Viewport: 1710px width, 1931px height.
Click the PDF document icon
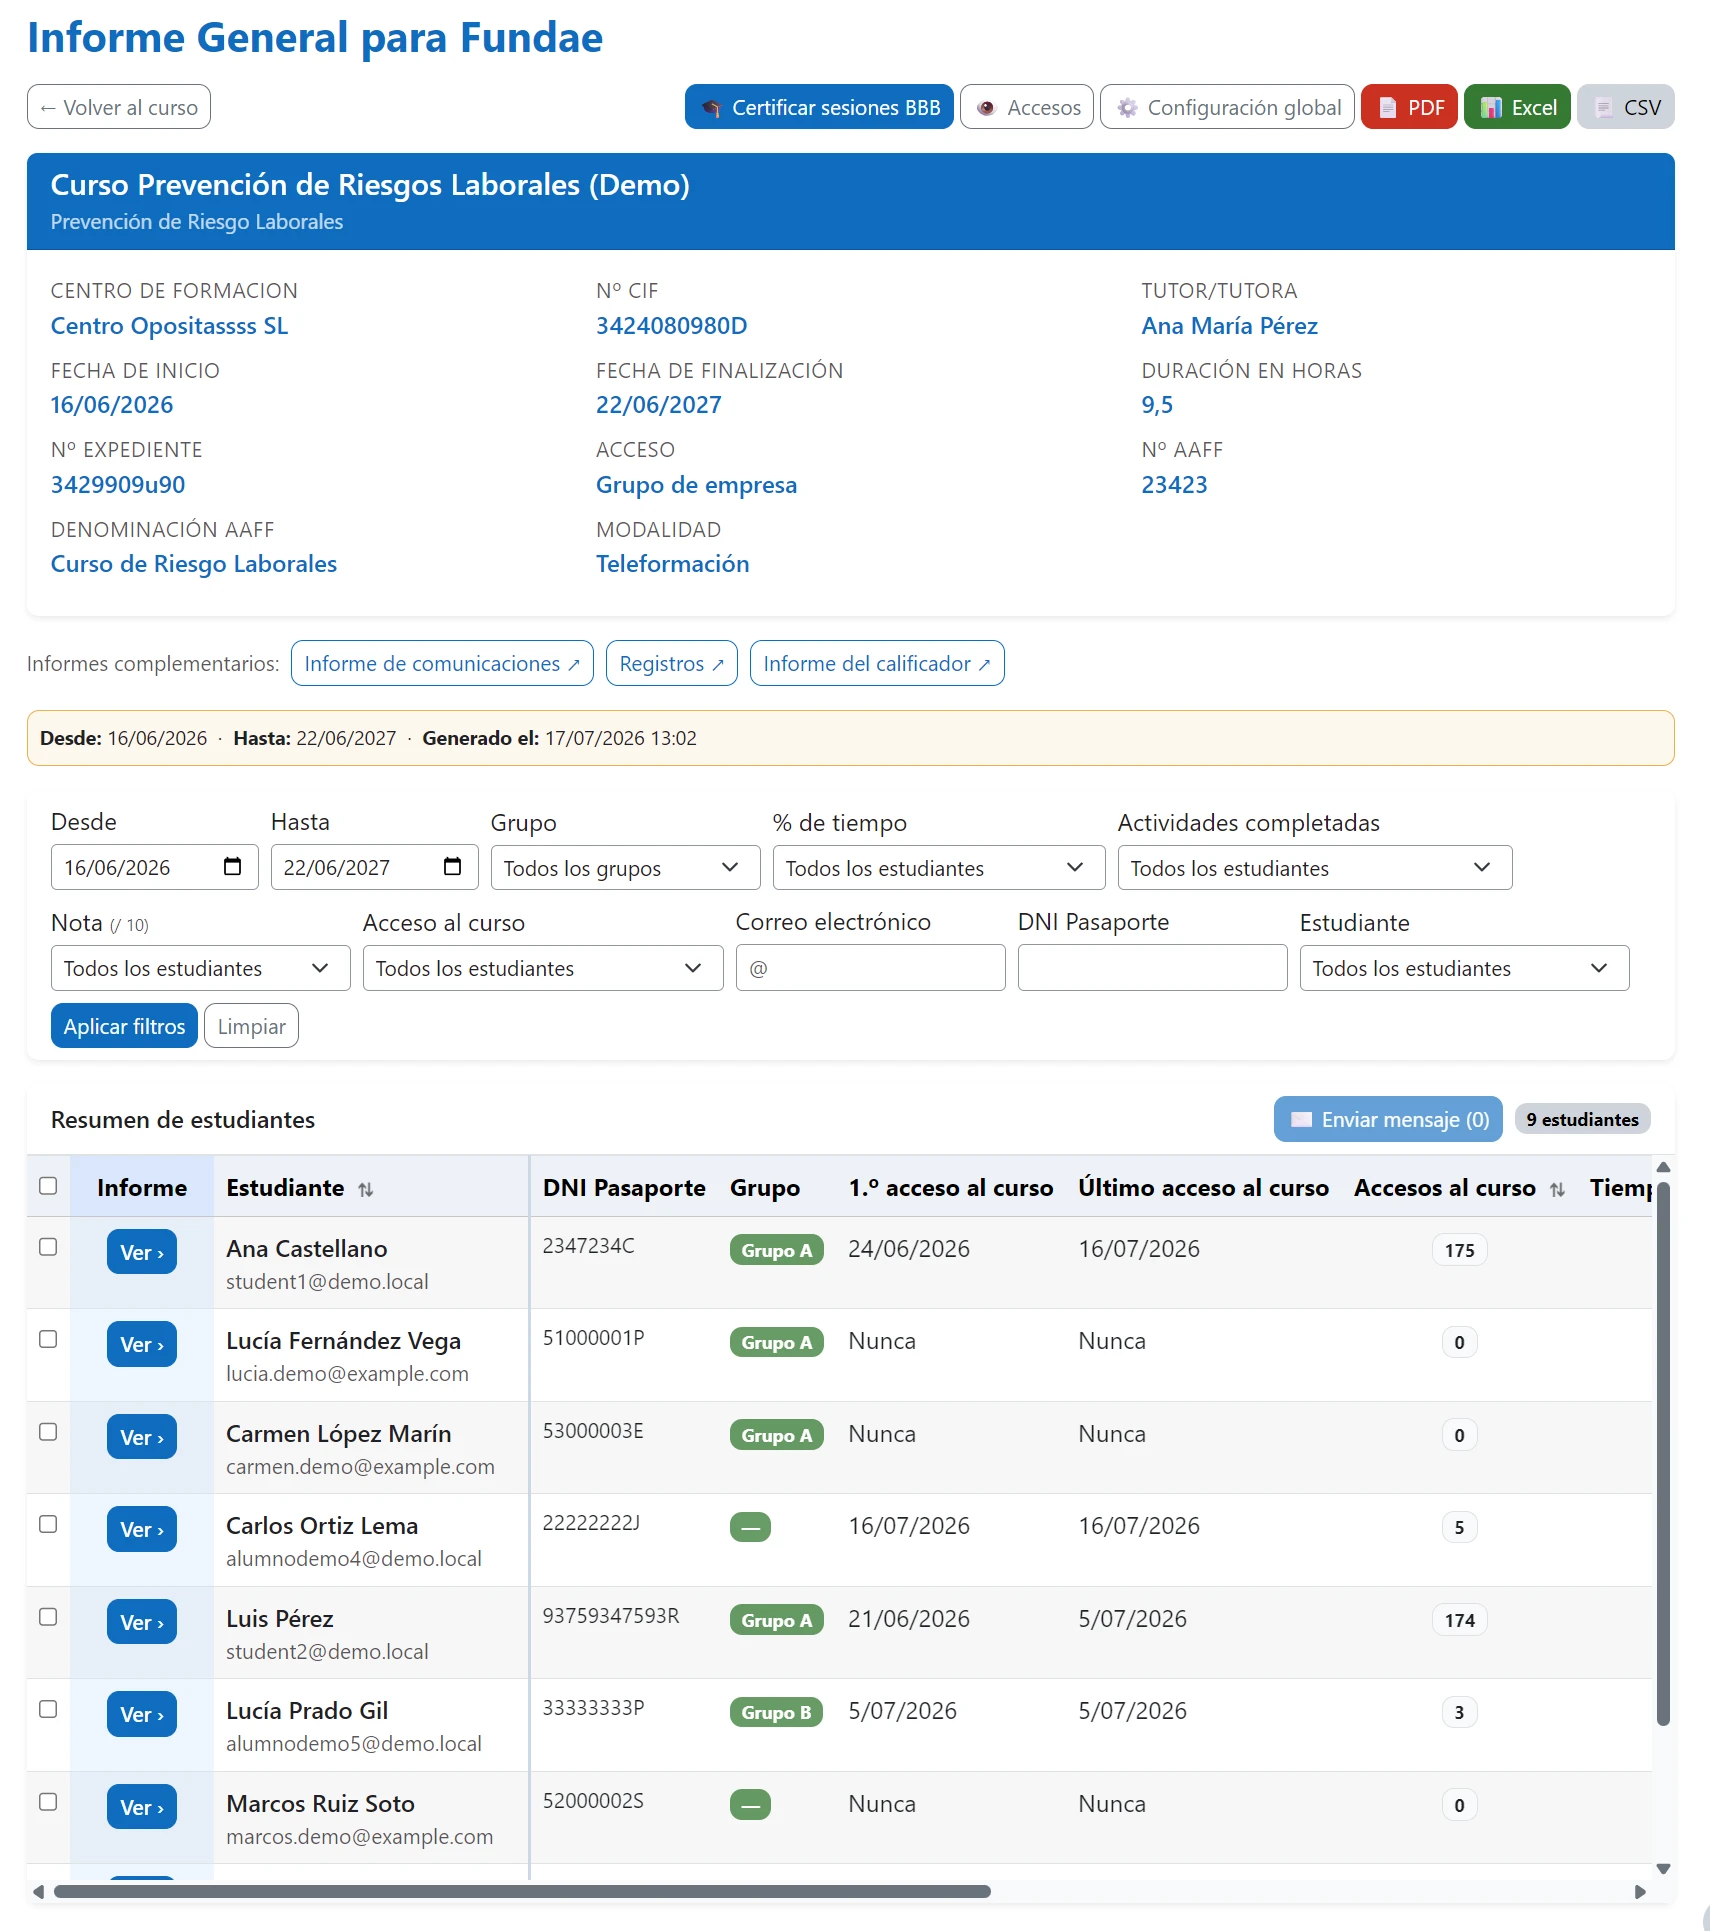[x=1387, y=108]
